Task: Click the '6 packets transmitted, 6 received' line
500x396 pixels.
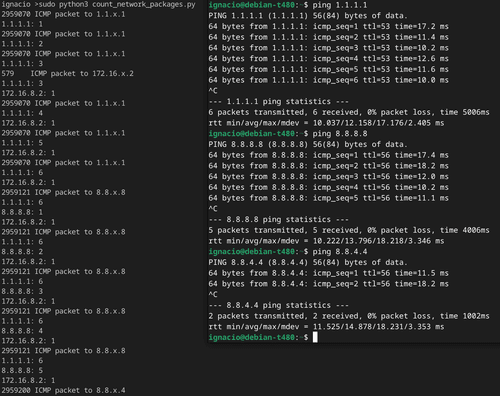Action: pyautogui.click(x=349, y=112)
